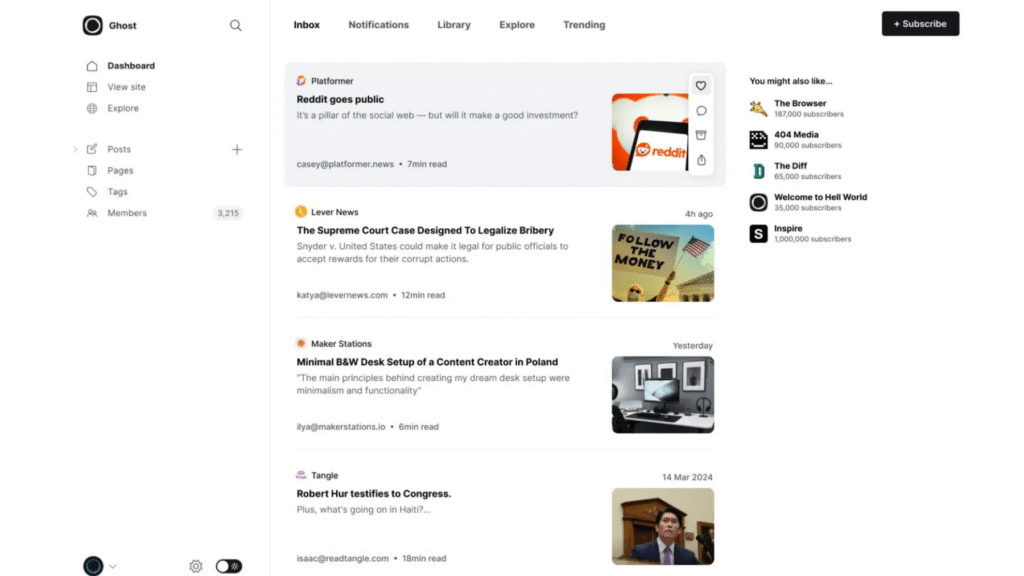Viewport: 1024px width, 576px height.
Task: Open Members in the sidebar
Action: point(127,213)
